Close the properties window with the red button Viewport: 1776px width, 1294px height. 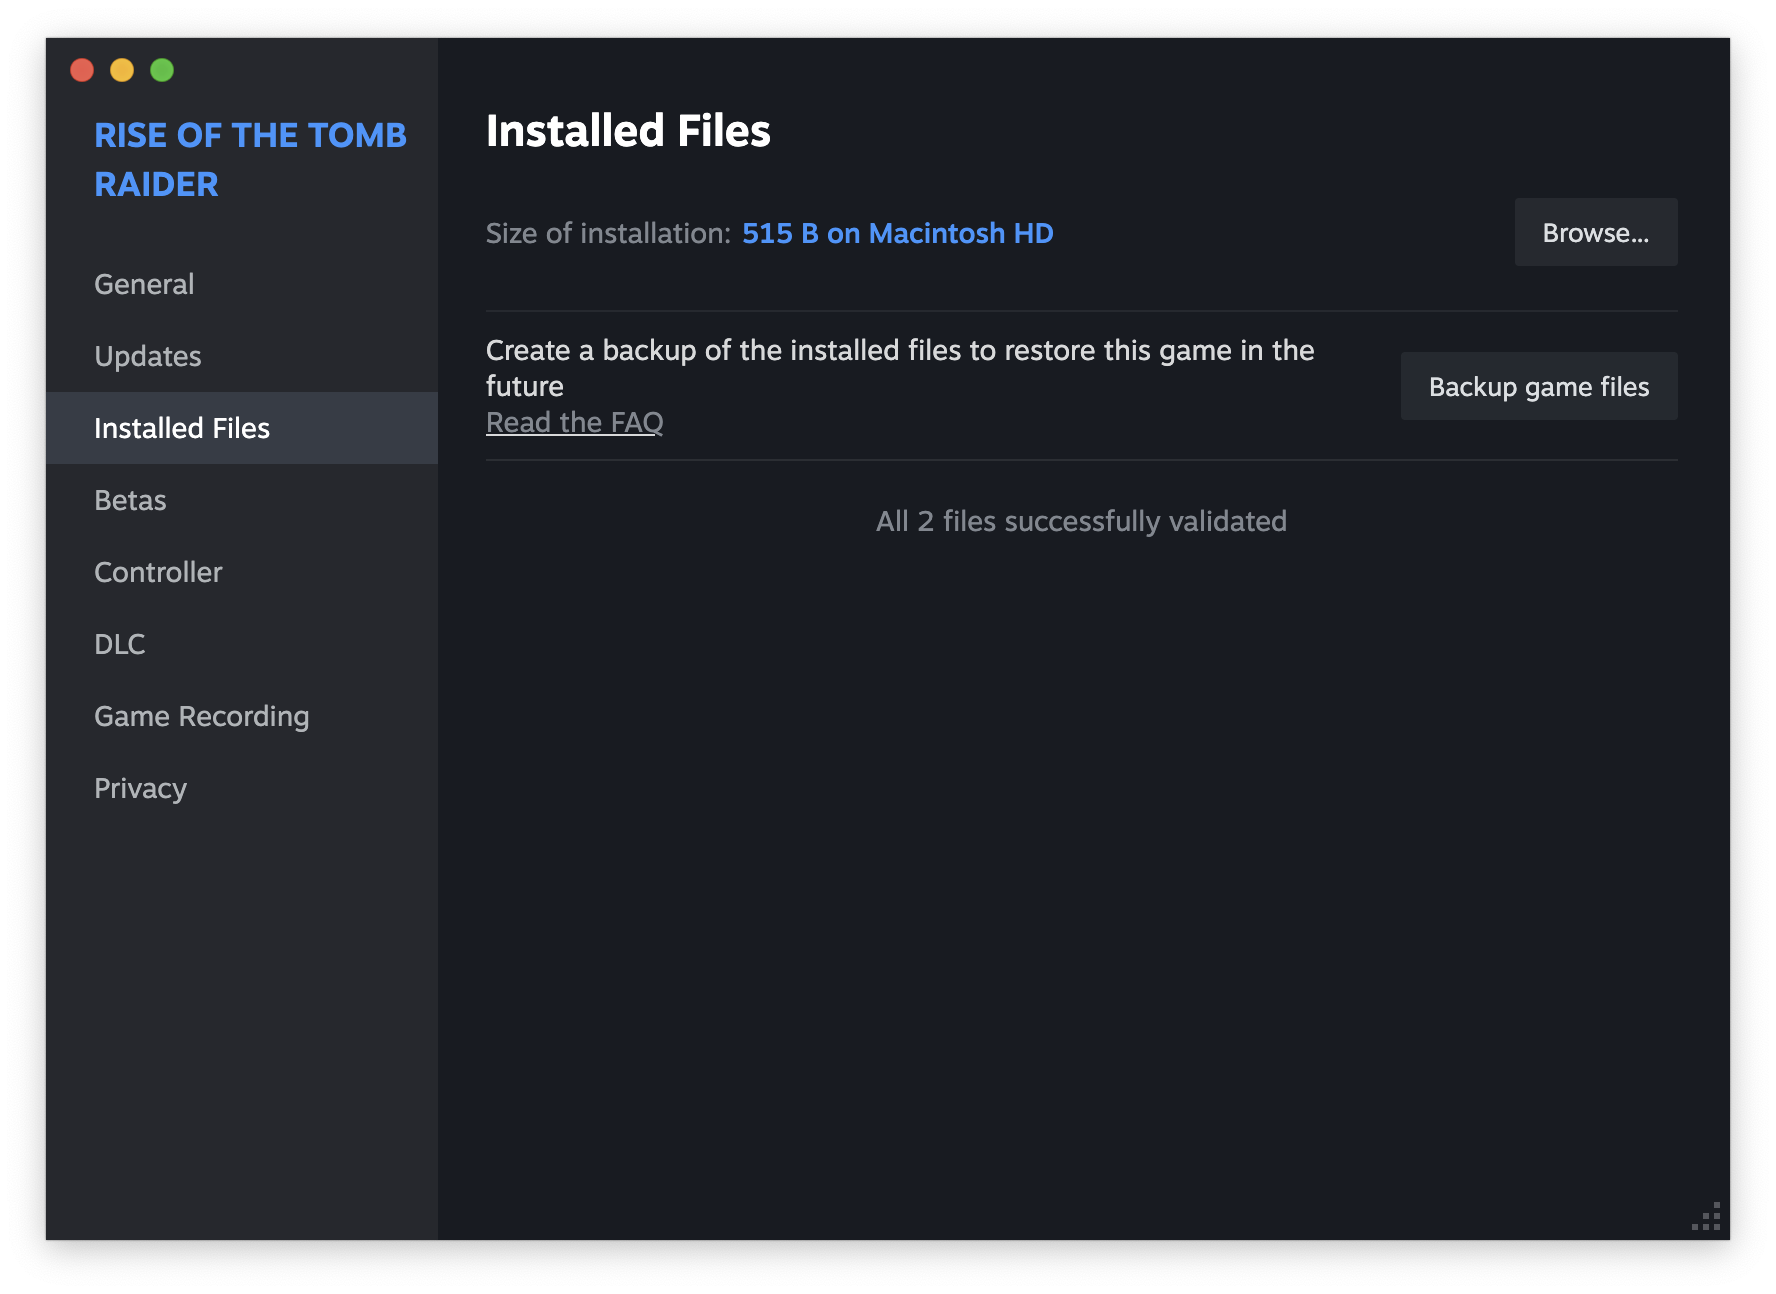tap(82, 70)
